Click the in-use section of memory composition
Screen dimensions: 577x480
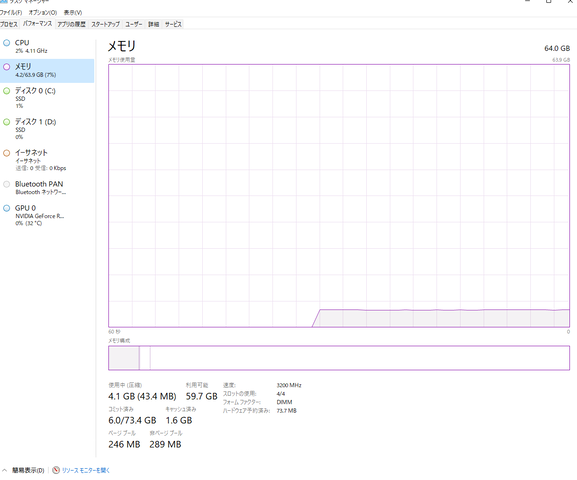[x=124, y=357]
